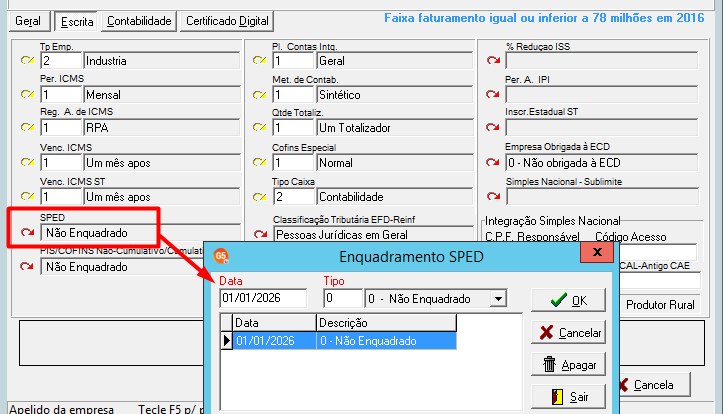The width and height of the screenshot is (723, 414).
Task: Click the Data input field in the dialog
Action: point(263,298)
